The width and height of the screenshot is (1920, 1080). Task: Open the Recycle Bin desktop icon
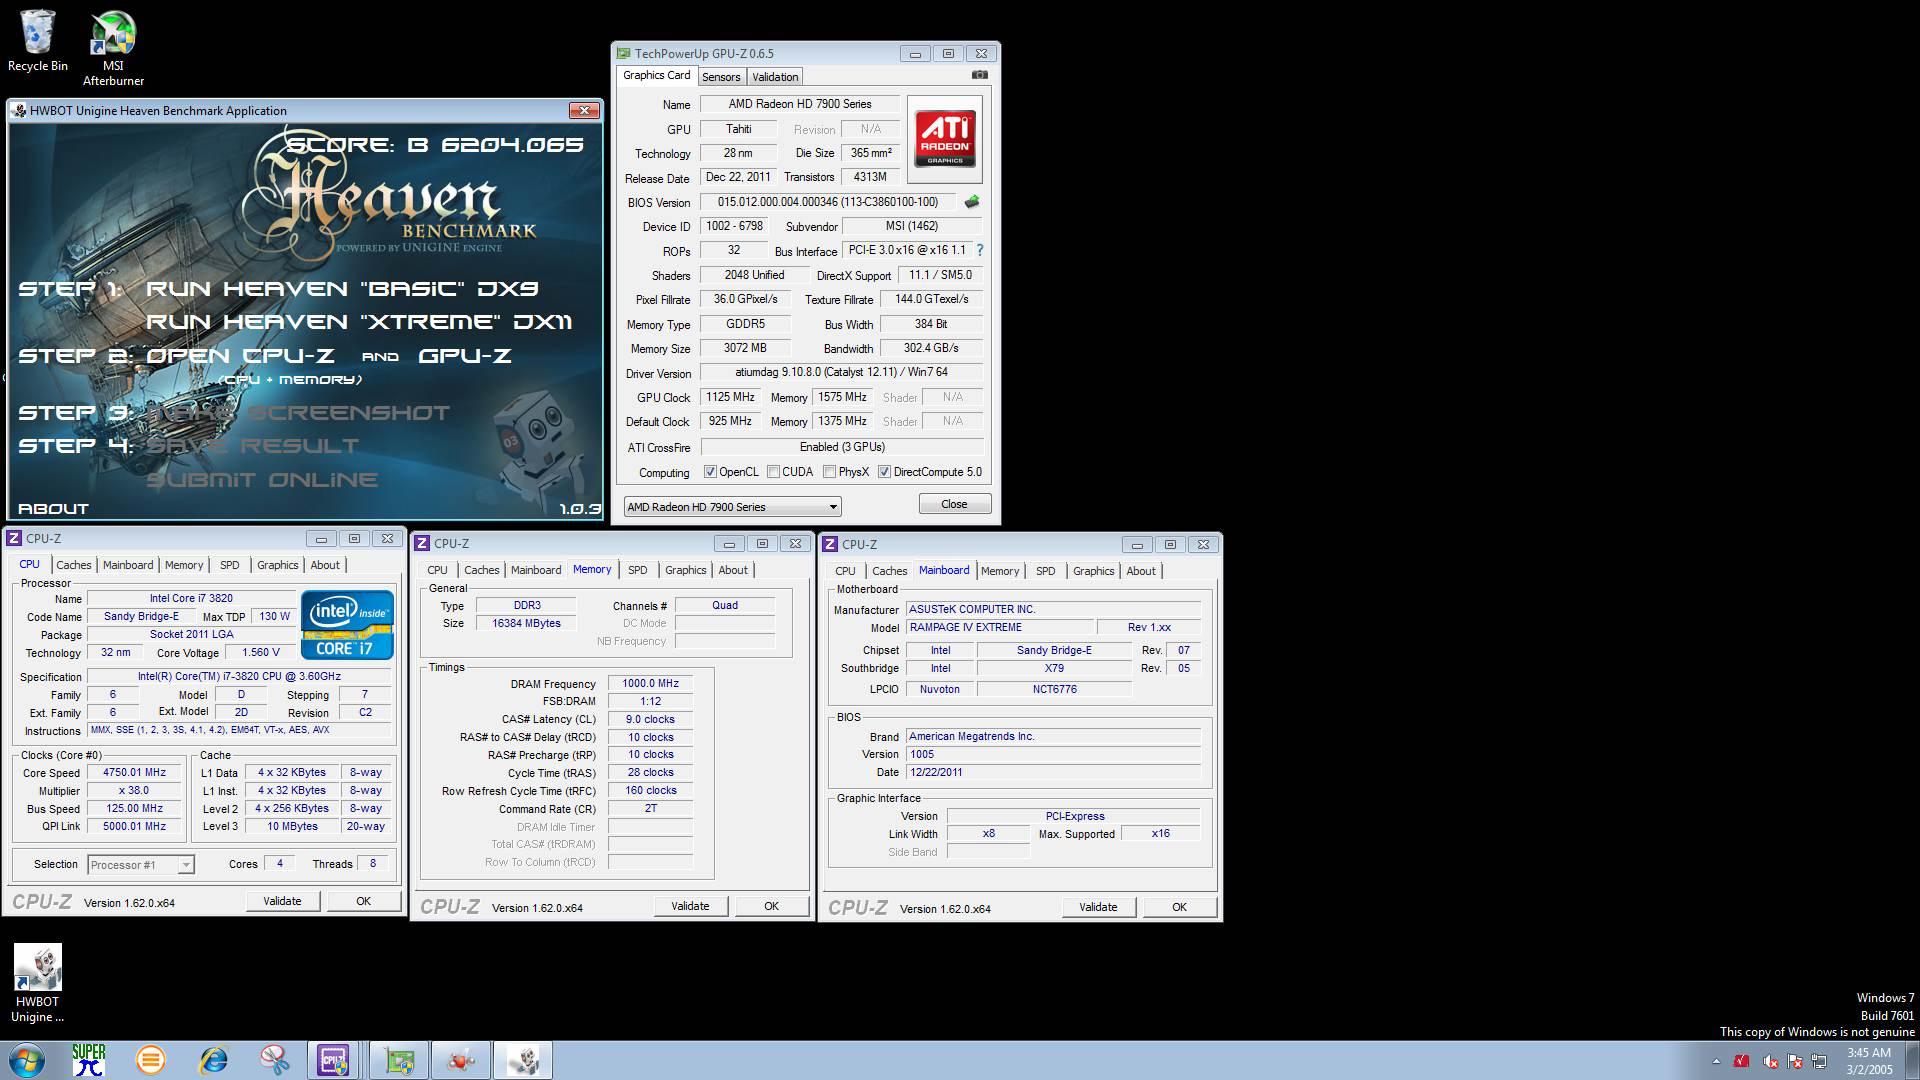pyautogui.click(x=38, y=42)
